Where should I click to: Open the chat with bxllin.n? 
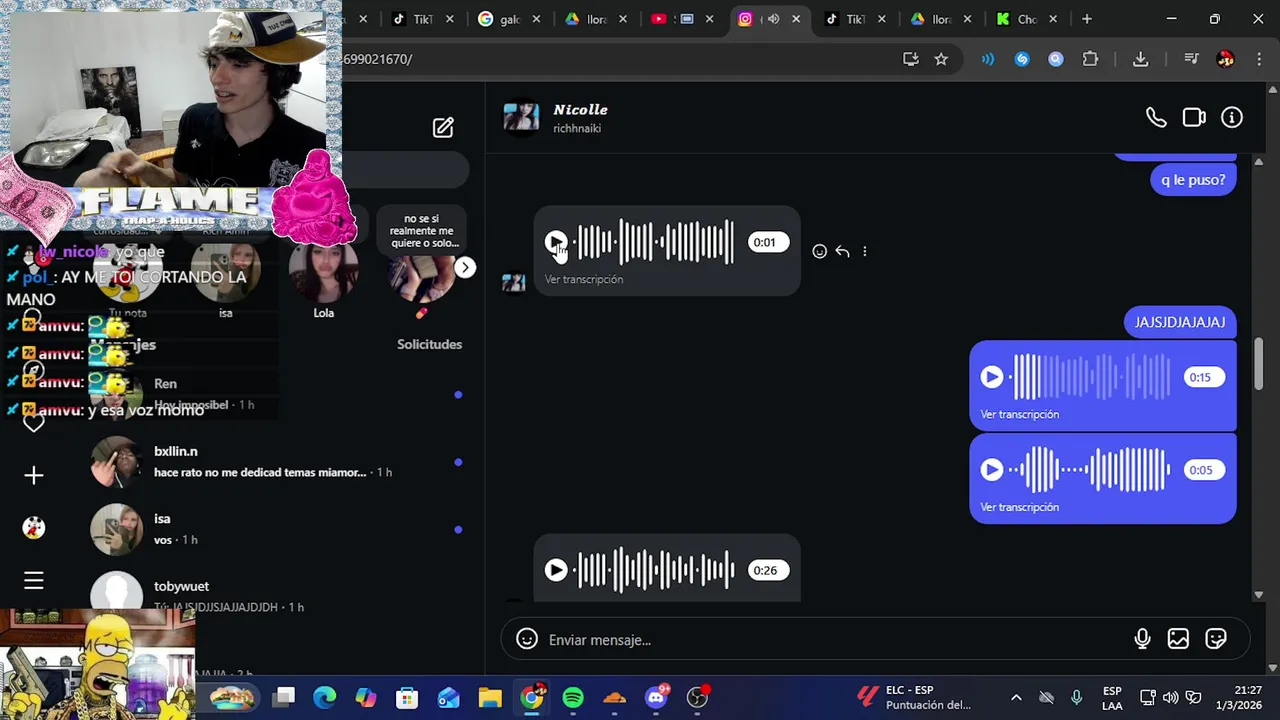(278, 462)
